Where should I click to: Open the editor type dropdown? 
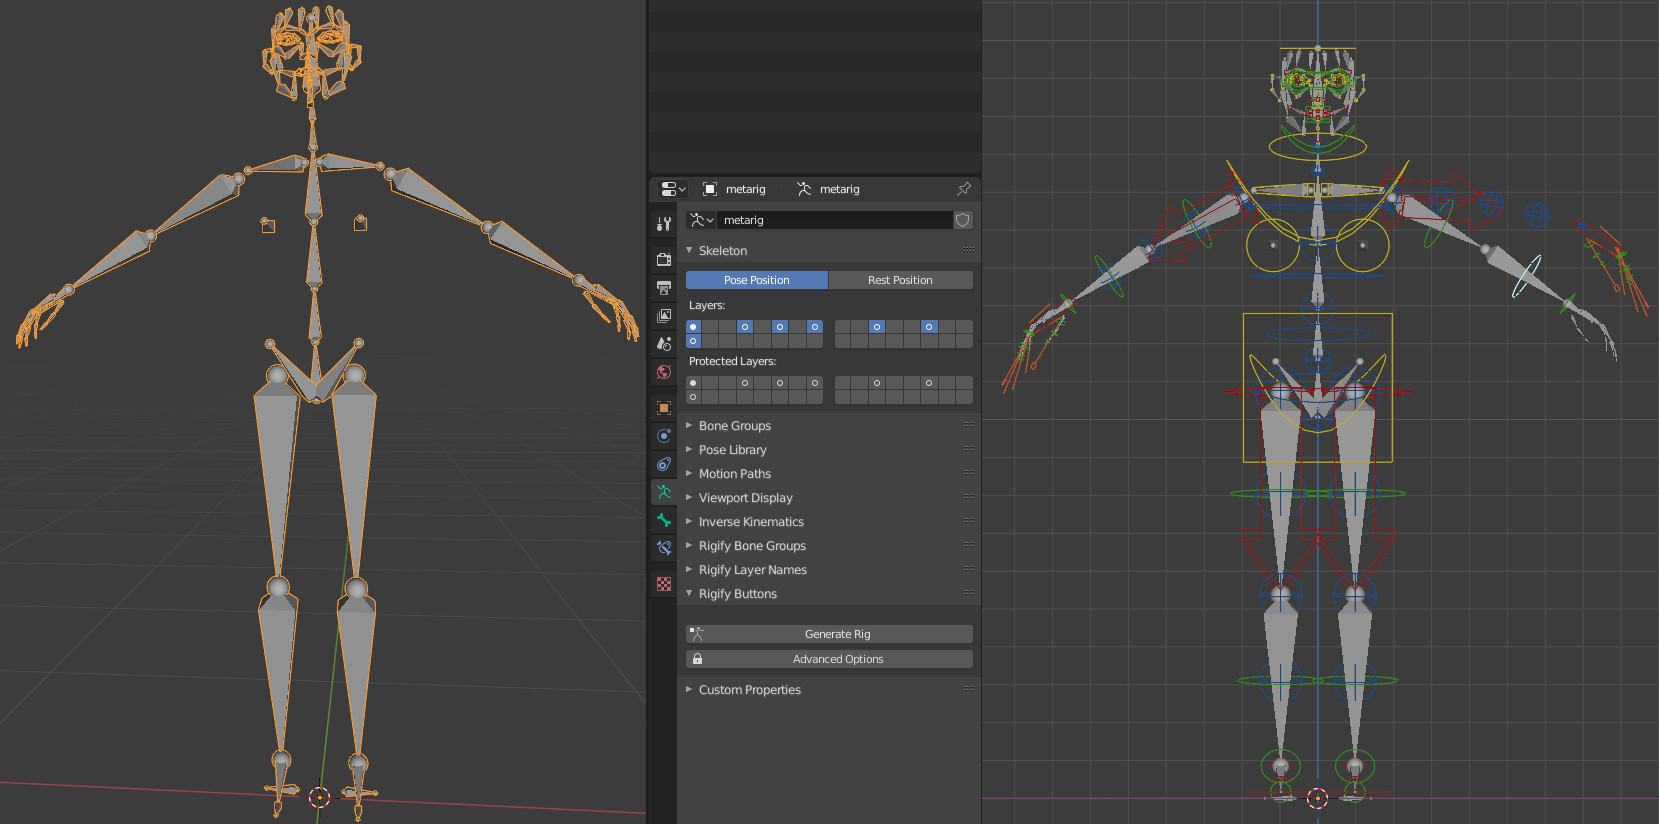tap(673, 189)
